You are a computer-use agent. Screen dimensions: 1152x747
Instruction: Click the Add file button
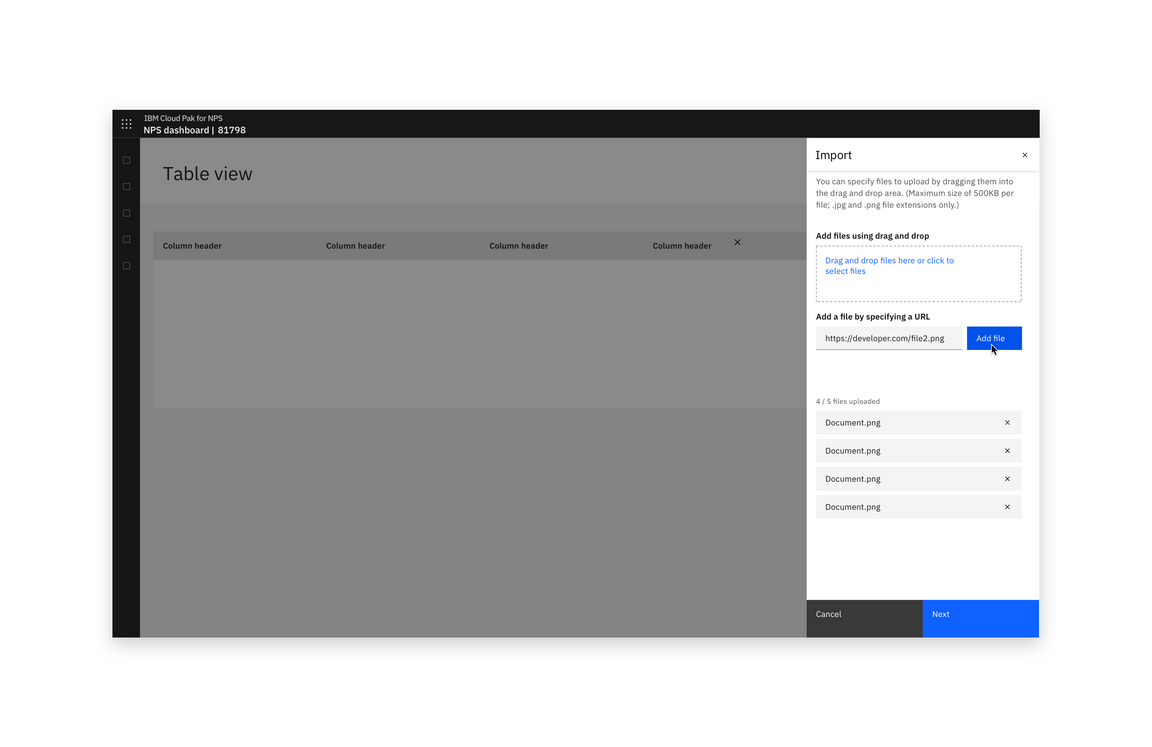point(993,338)
